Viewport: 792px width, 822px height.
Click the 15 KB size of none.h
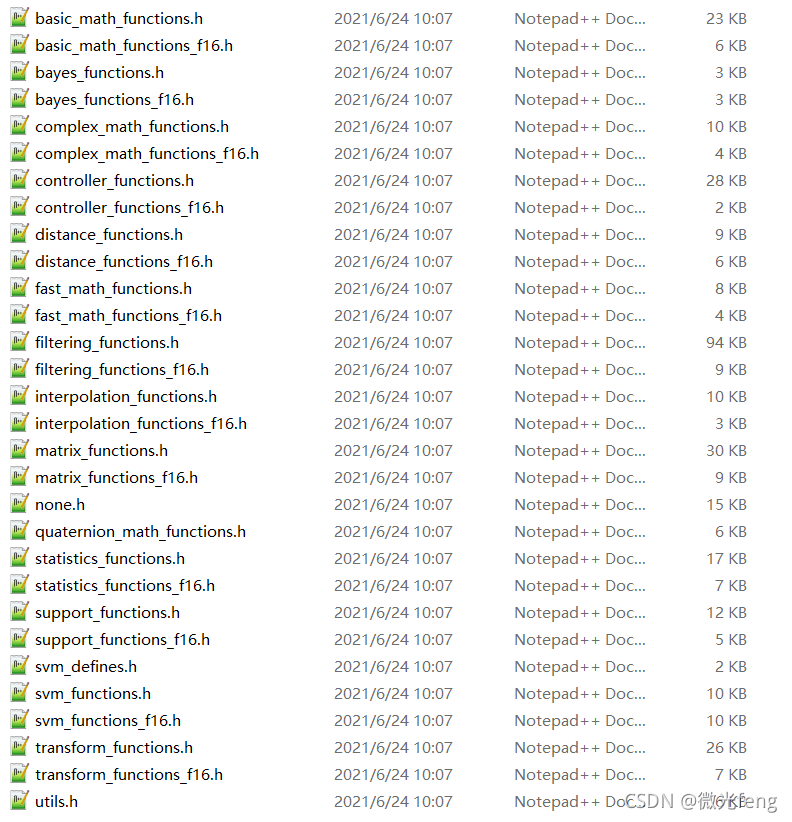(x=726, y=505)
